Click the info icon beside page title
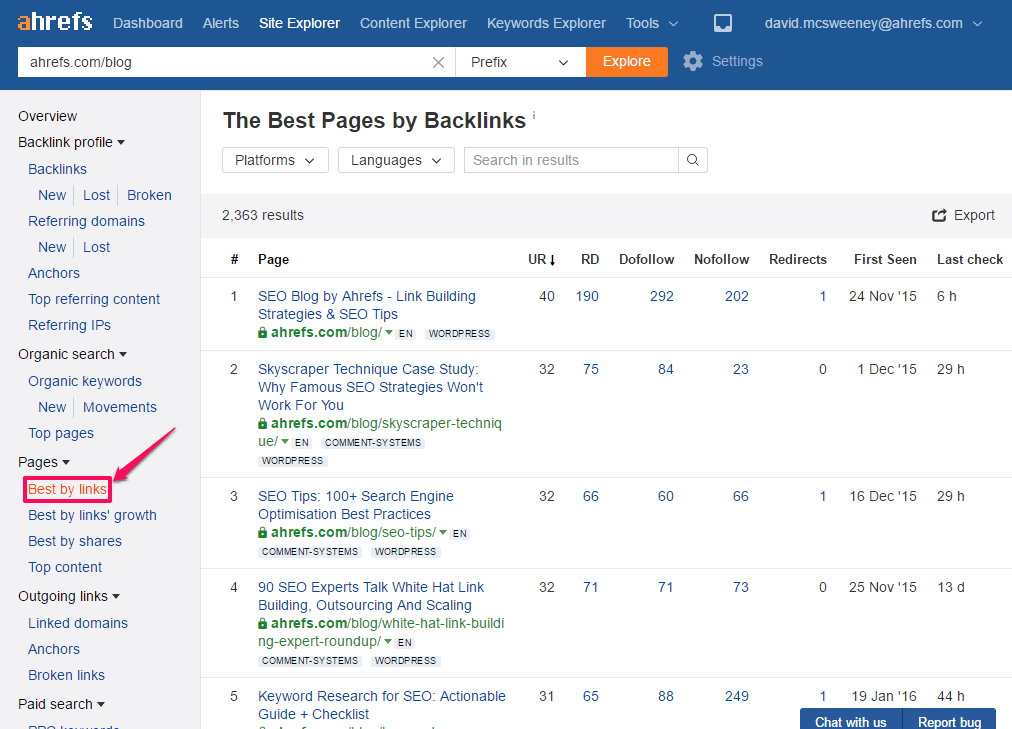Image resolution: width=1012 pixels, height=729 pixels. click(534, 115)
